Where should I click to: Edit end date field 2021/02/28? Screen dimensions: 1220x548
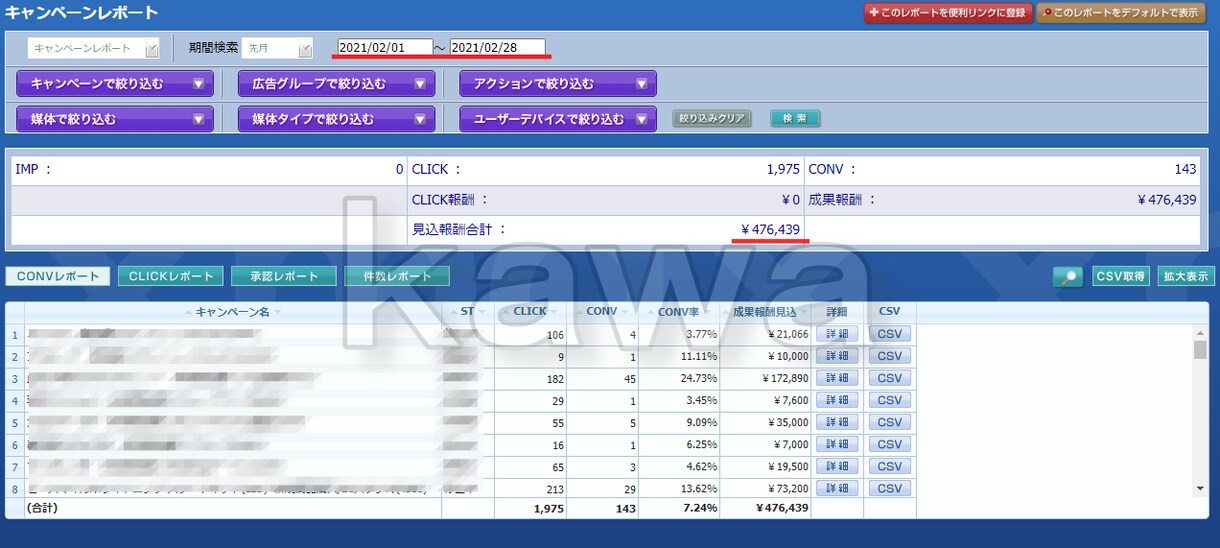[x=497, y=47]
